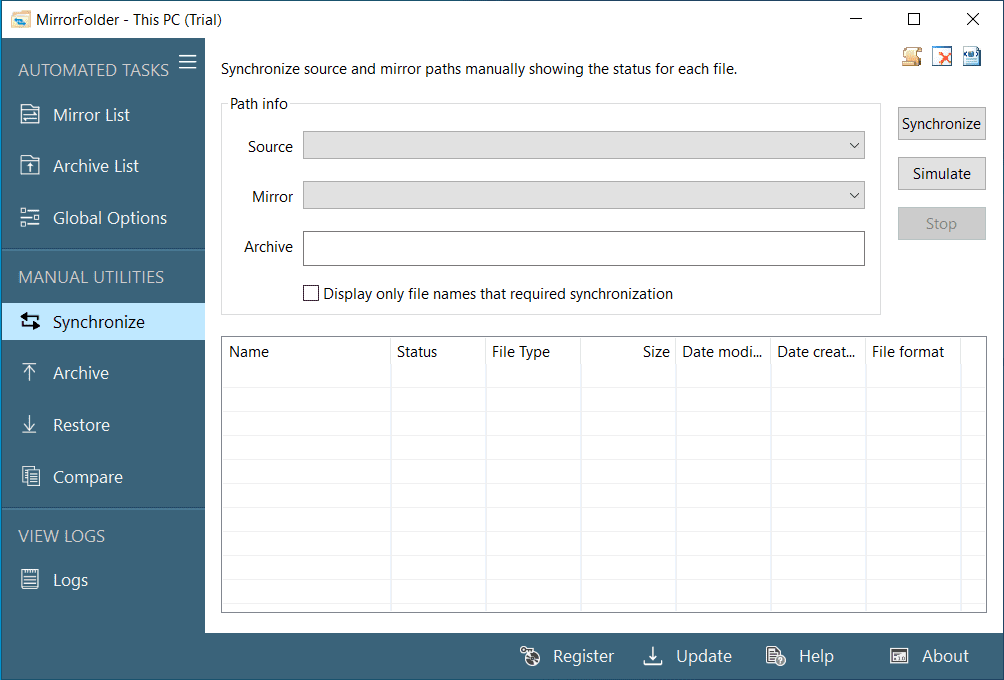
Task: Click the scroll script icon at top right
Action: (x=912, y=57)
